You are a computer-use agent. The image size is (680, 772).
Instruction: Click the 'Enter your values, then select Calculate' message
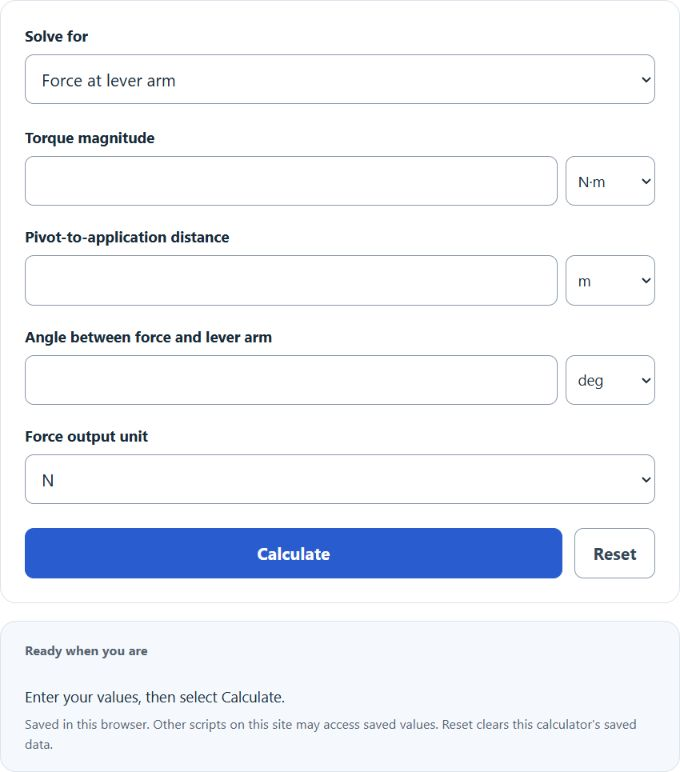(155, 697)
